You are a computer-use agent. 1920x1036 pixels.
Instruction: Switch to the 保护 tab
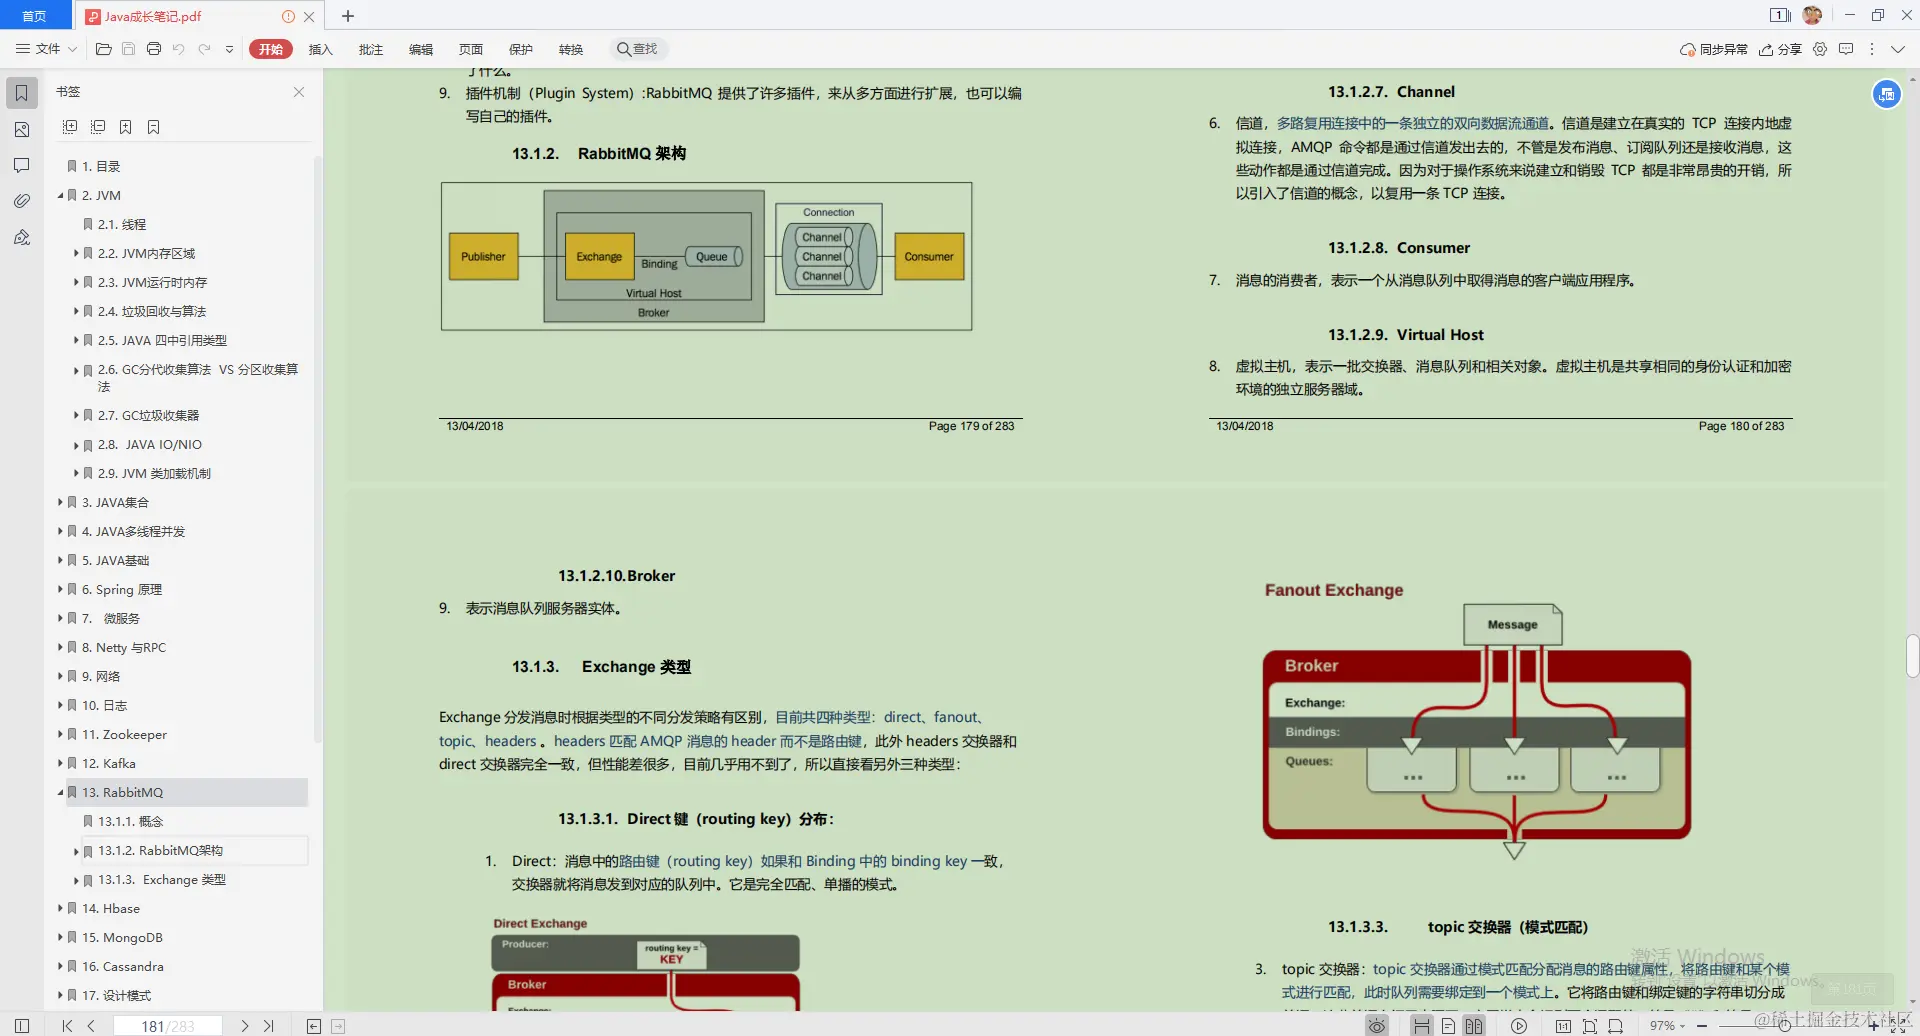[521, 49]
